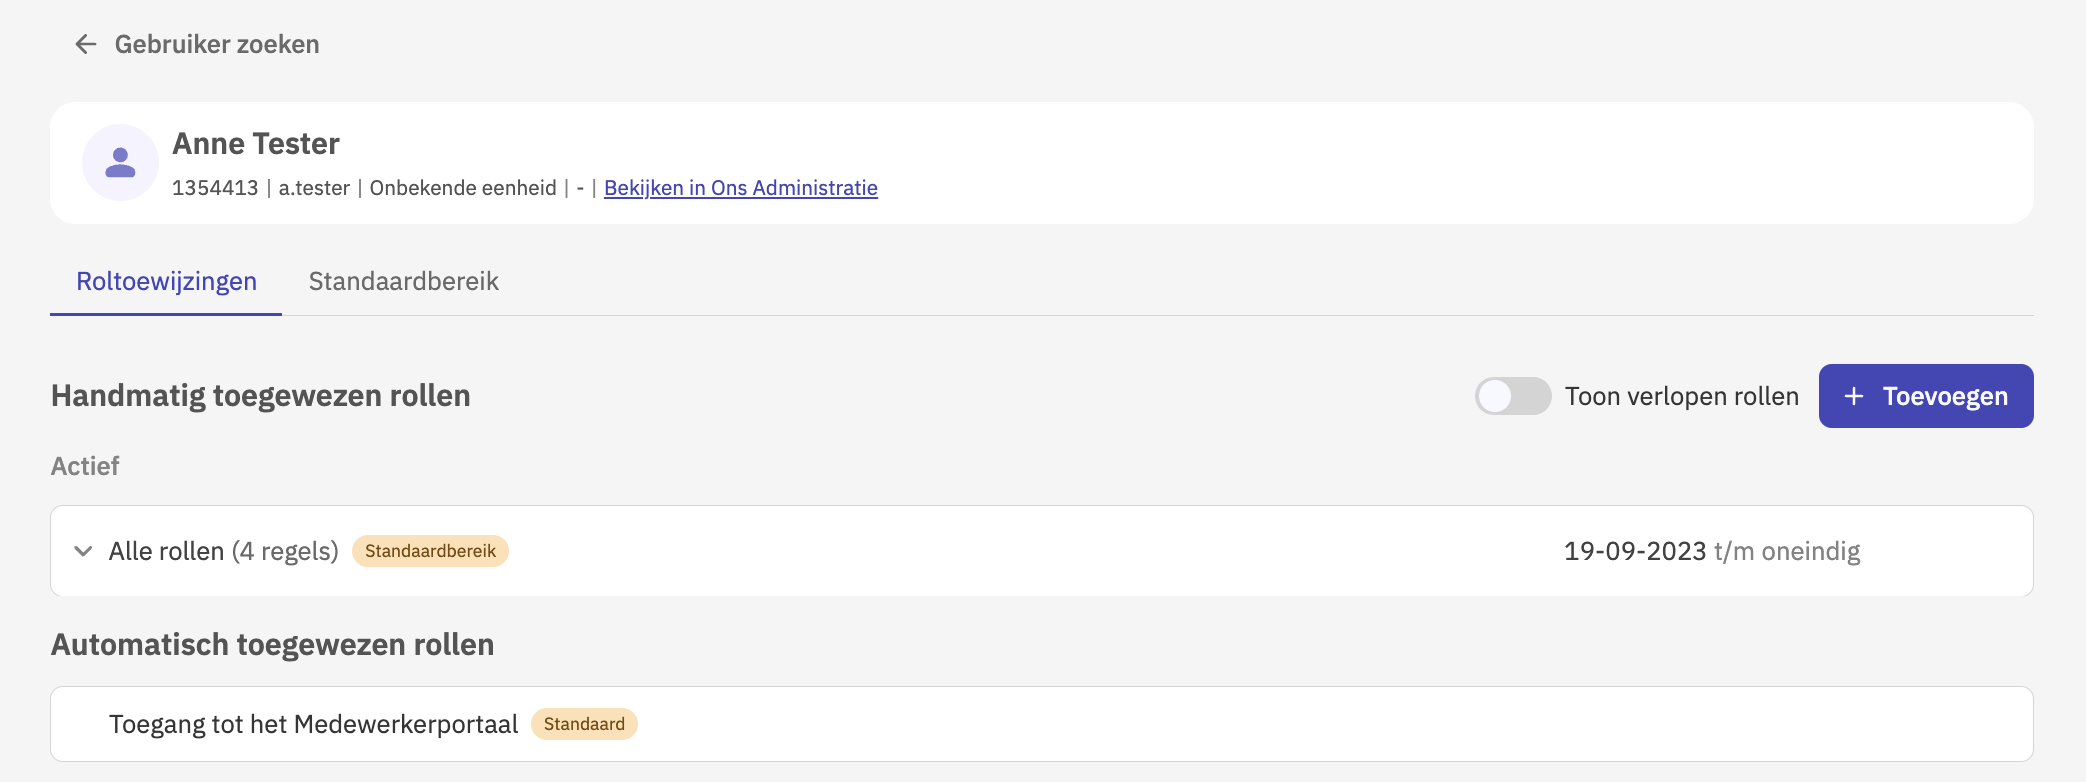This screenshot has height=782, width=2086.
Task: Click the 'Toon verlopen rollen' label text
Action: (x=1681, y=396)
